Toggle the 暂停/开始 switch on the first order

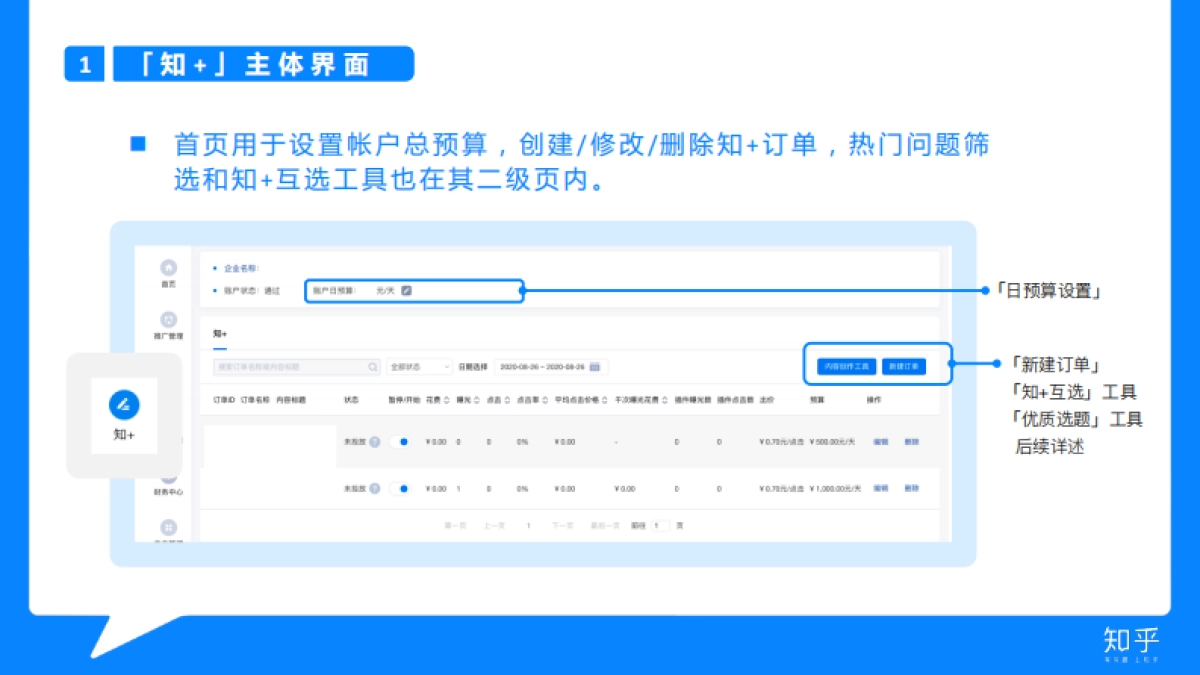pyautogui.click(x=402, y=440)
